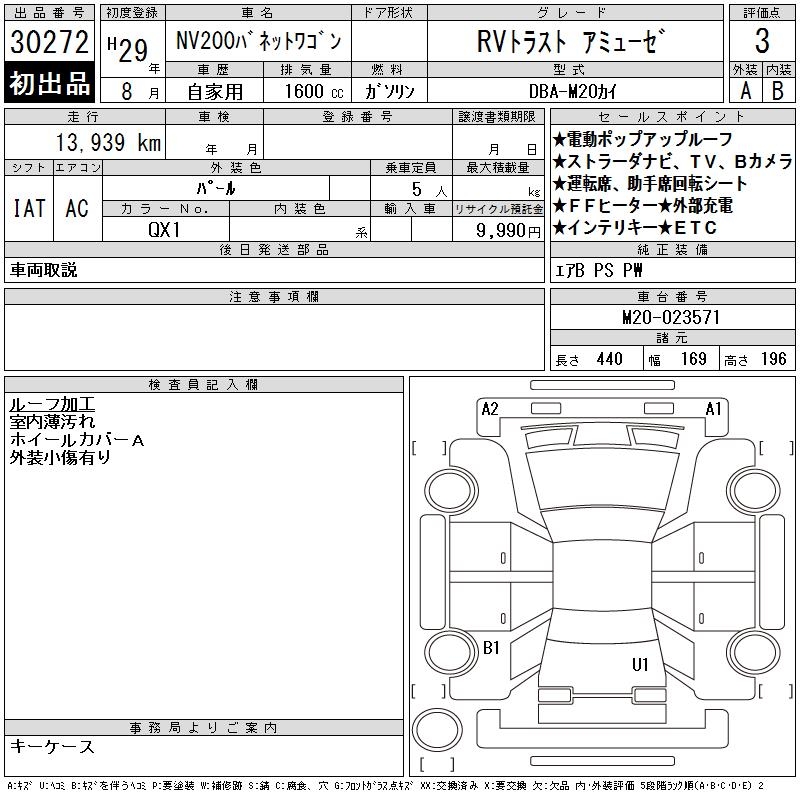Click damage mark U1 on diagram

pos(640,664)
